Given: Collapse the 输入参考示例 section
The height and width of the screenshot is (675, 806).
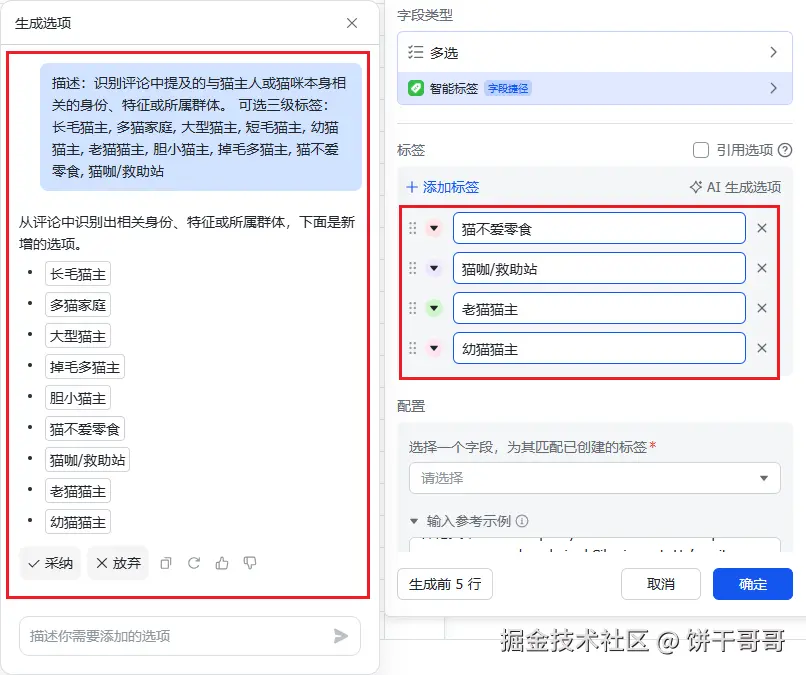Looking at the screenshot, I should [x=414, y=521].
